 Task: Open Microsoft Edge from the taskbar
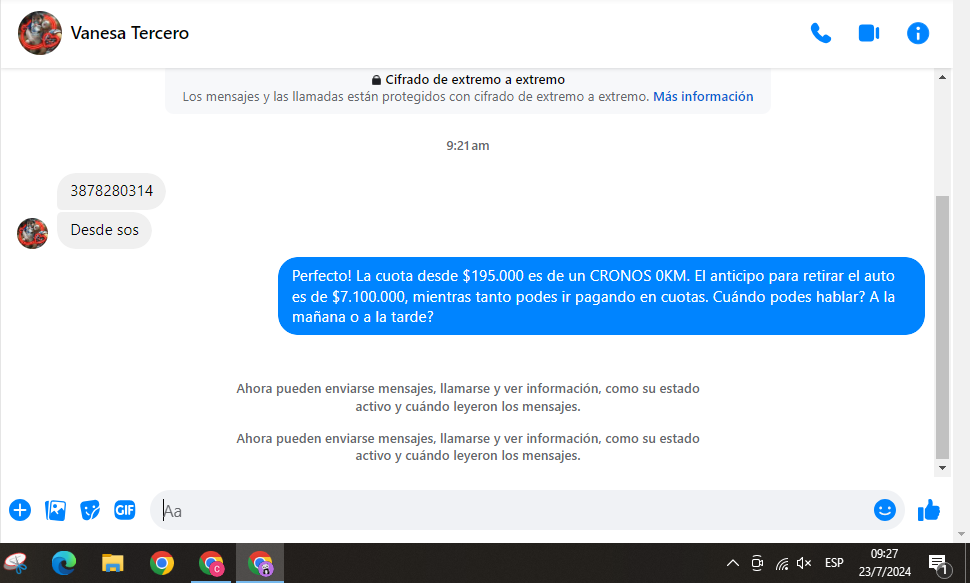[64, 563]
